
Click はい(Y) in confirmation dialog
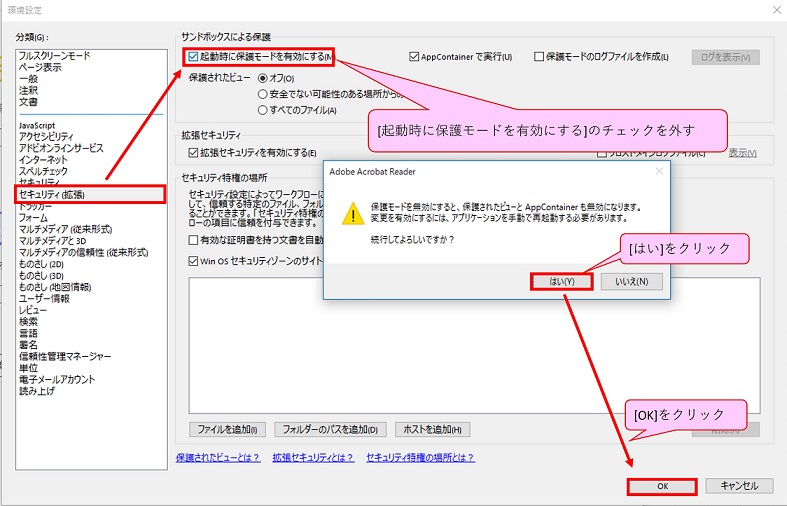[562, 282]
